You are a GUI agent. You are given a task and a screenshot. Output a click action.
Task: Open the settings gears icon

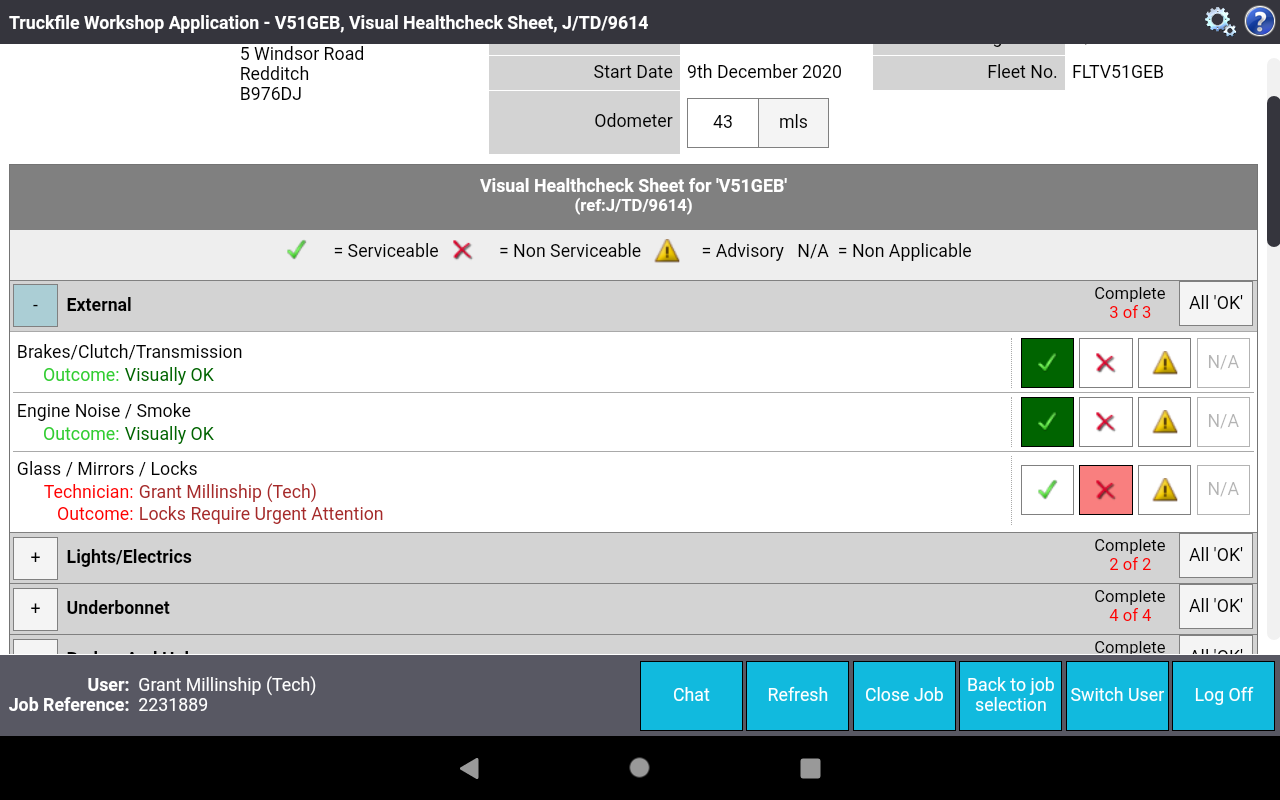pos(1220,21)
